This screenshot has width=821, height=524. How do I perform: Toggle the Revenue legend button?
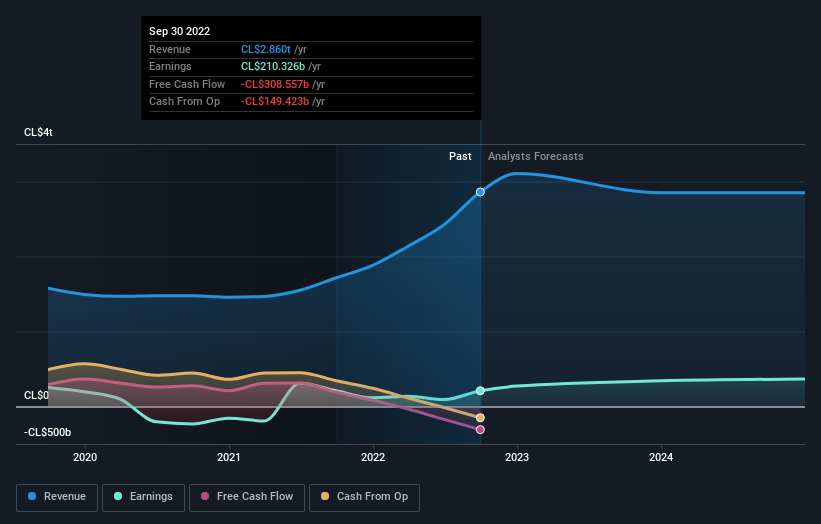point(57,497)
